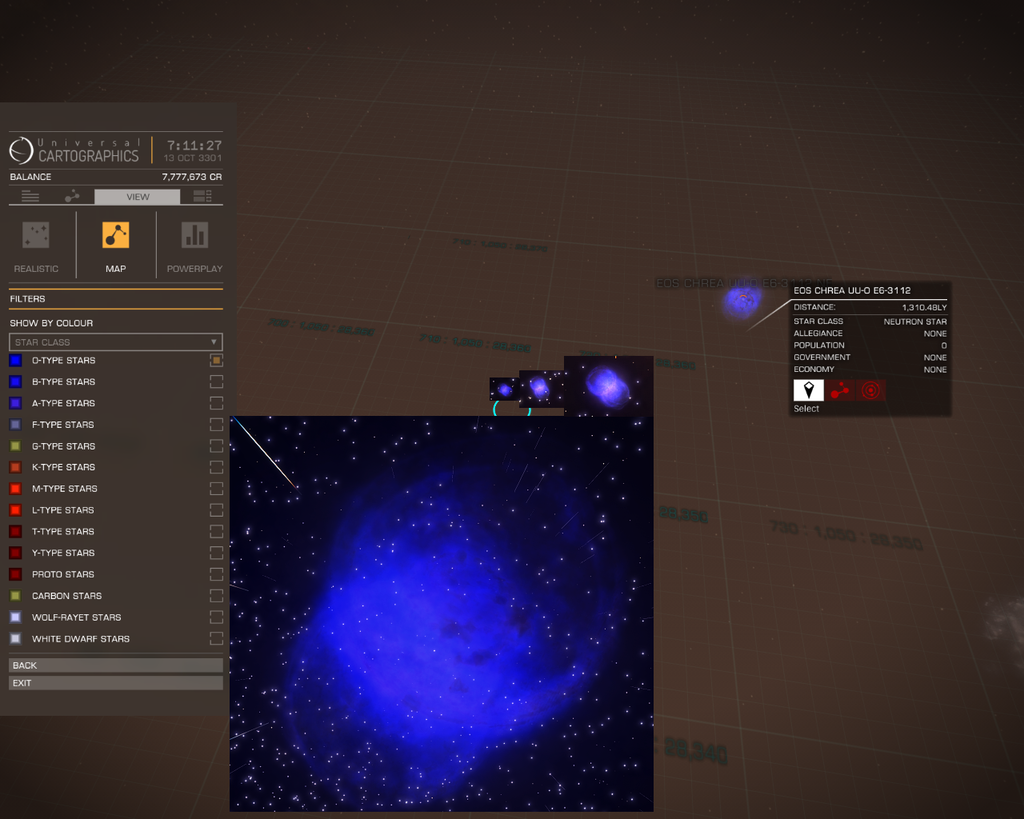Image resolution: width=1024 pixels, height=819 pixels.
Task: Click the BACK button
Action: click(x=116, y=666)
